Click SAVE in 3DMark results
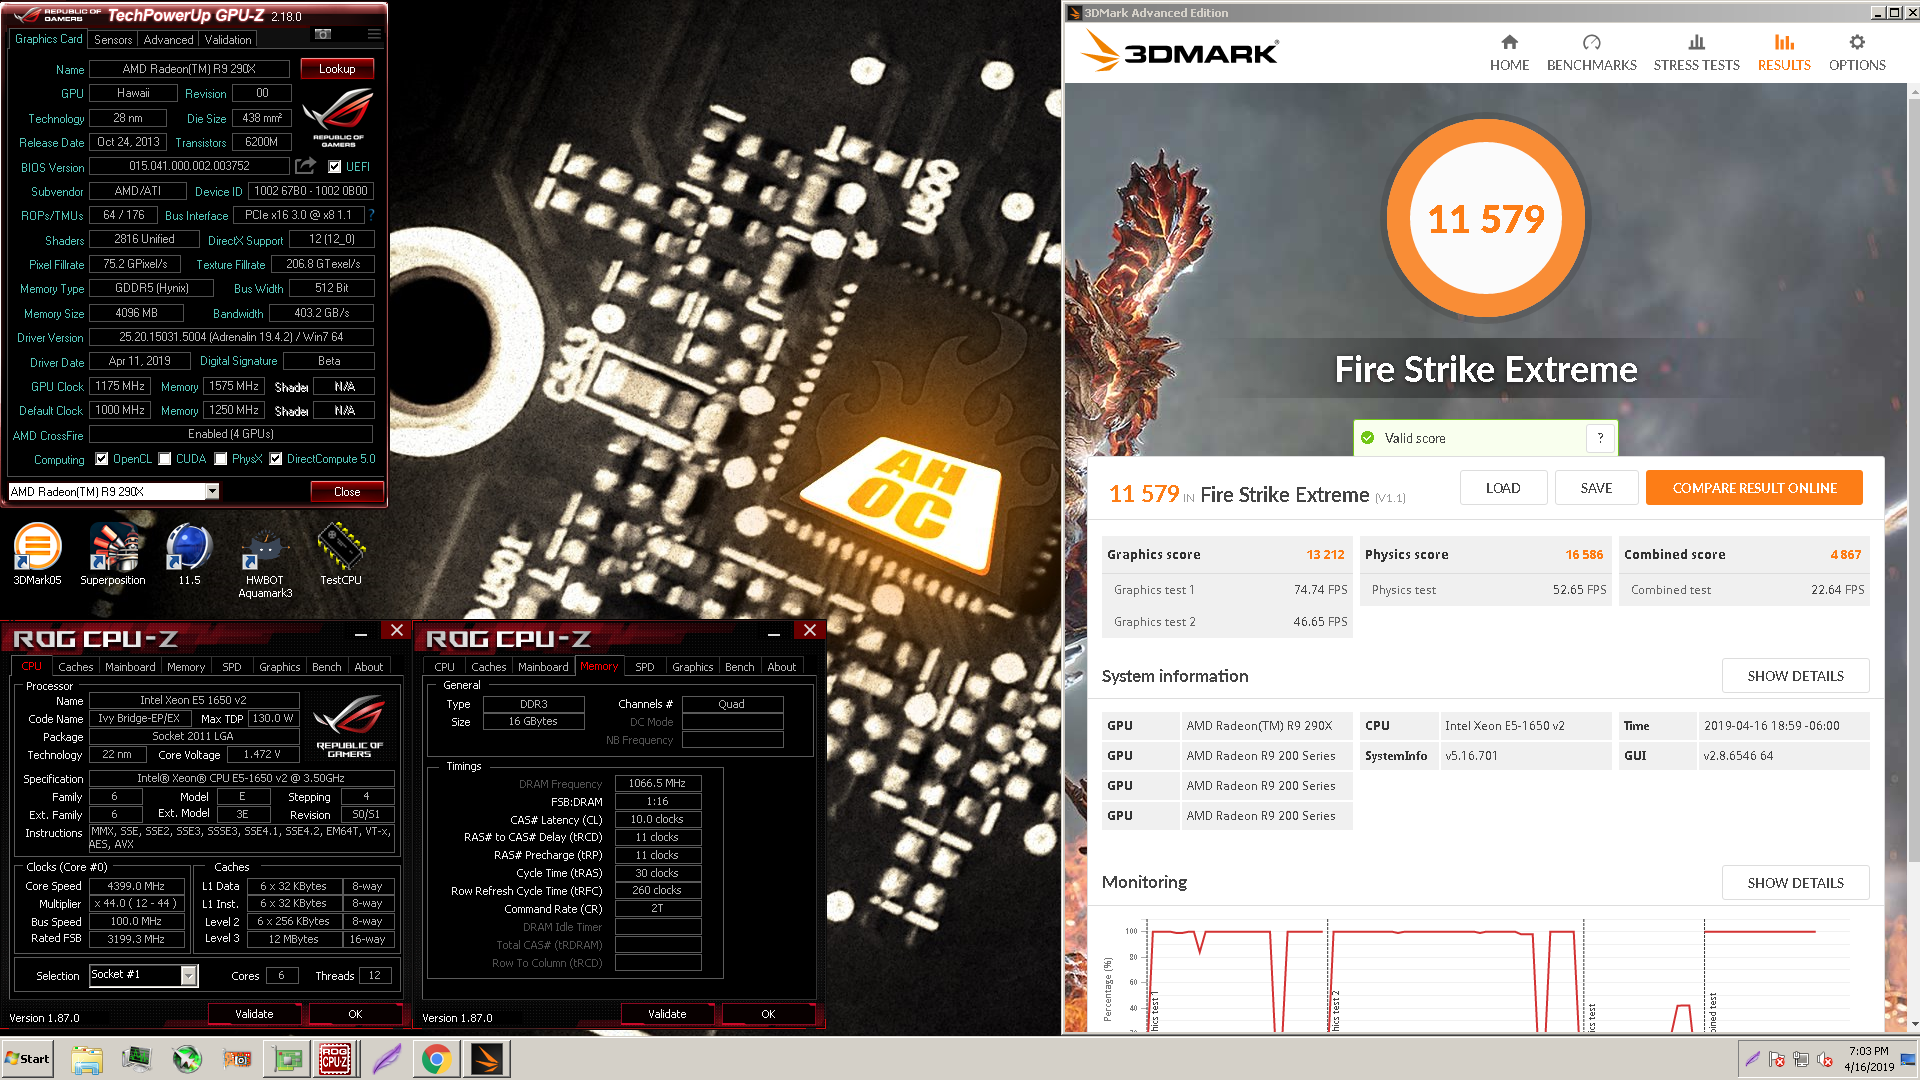 [x=1596, y=488]
